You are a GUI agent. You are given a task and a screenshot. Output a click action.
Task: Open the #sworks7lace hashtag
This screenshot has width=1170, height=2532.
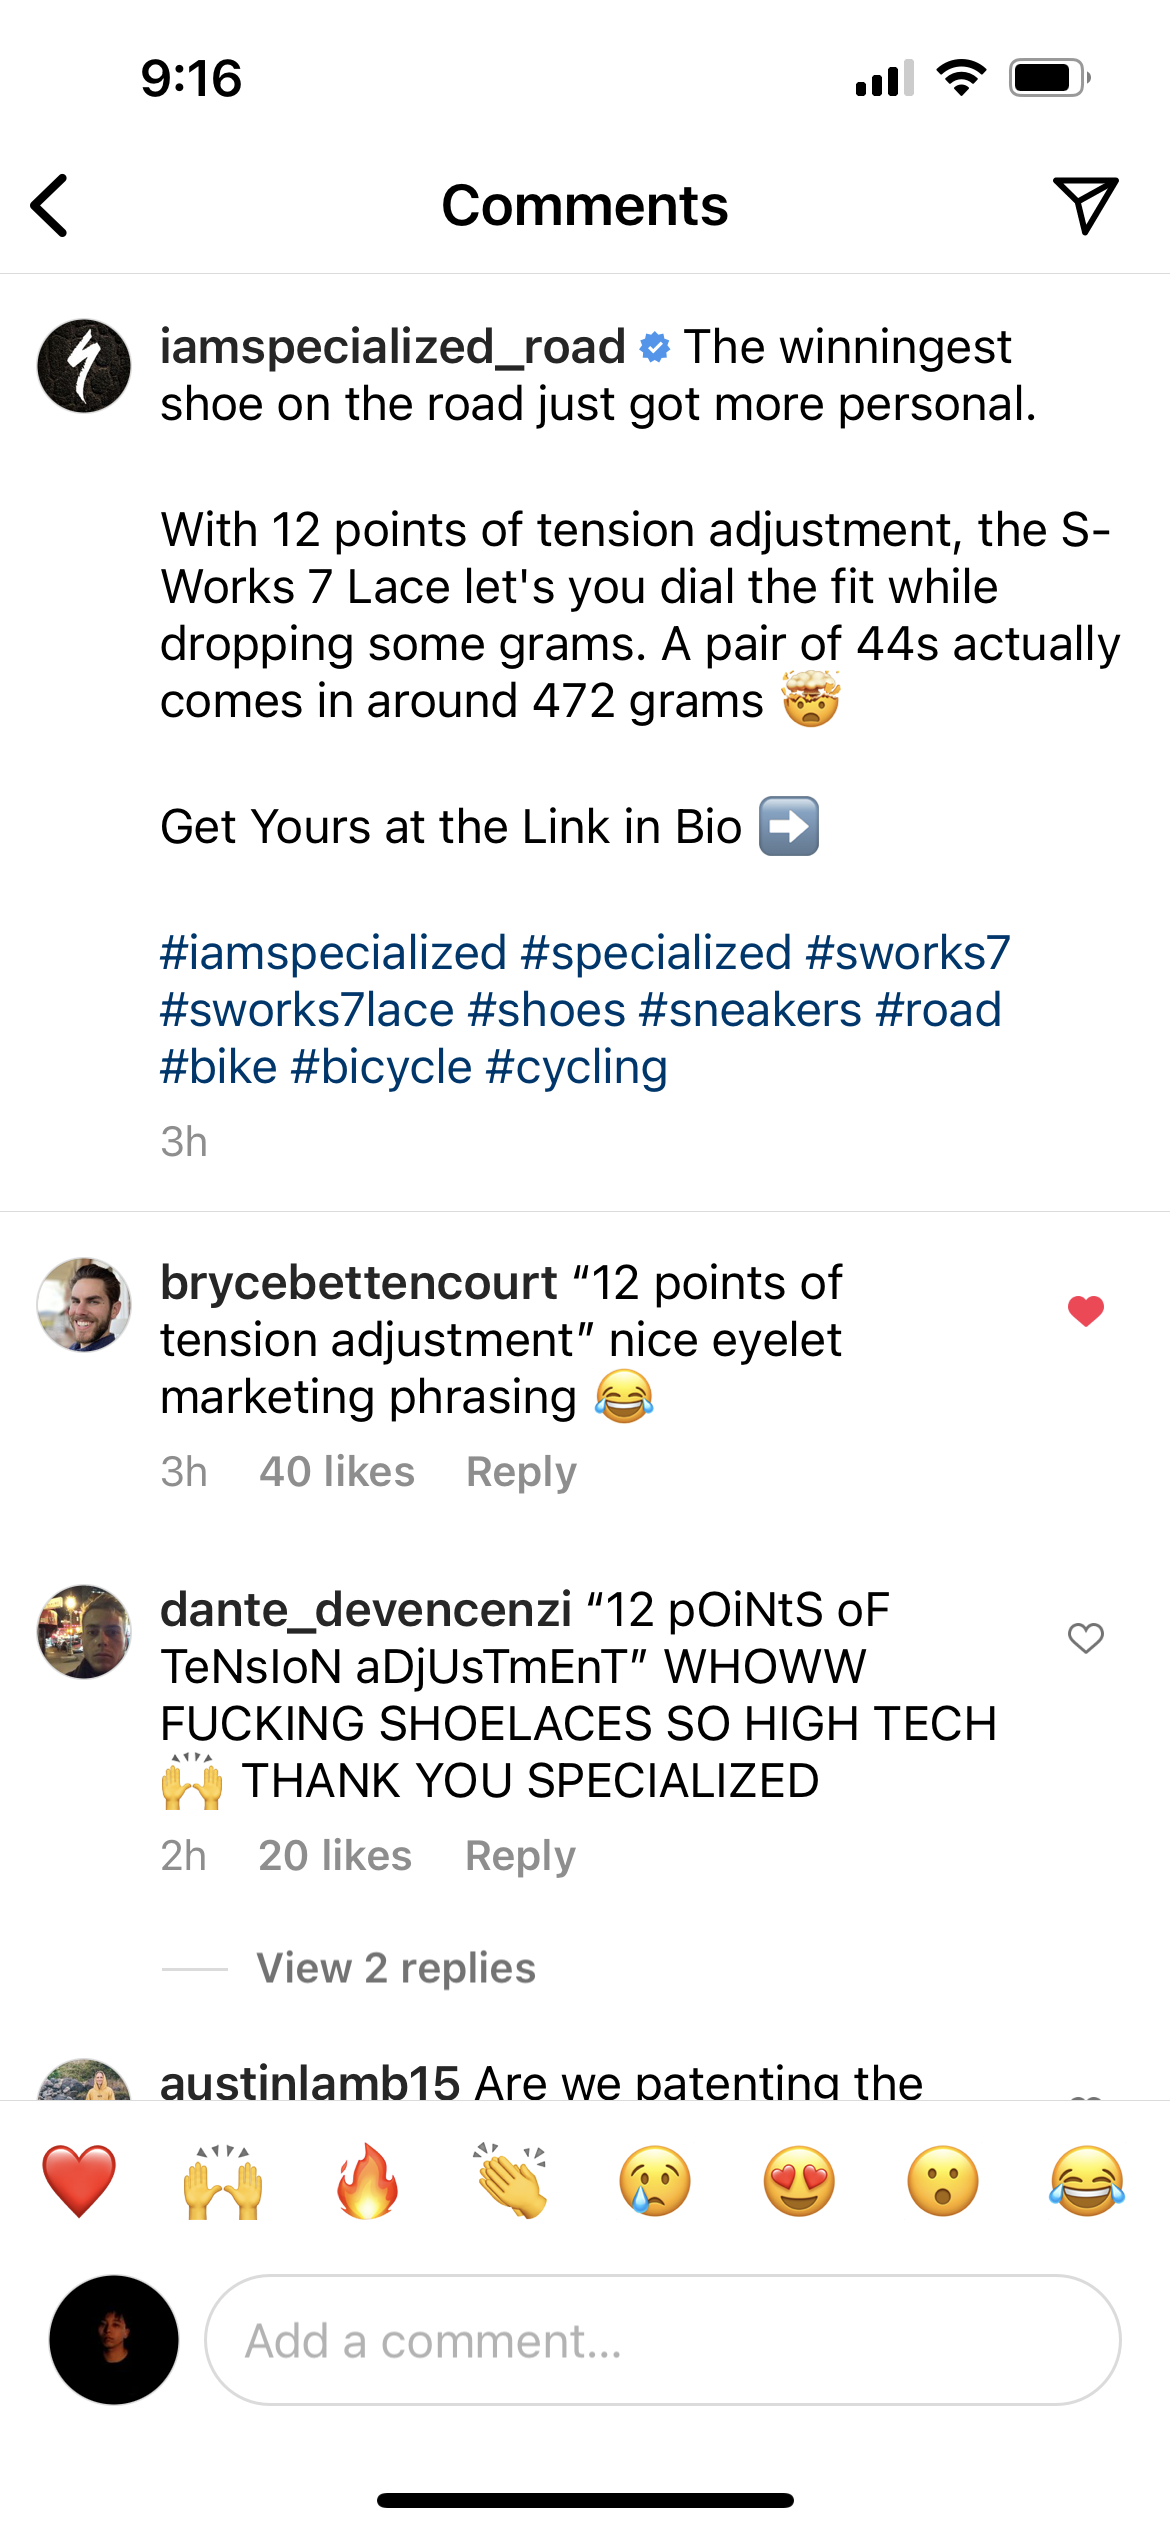[x=308, y=1010]
